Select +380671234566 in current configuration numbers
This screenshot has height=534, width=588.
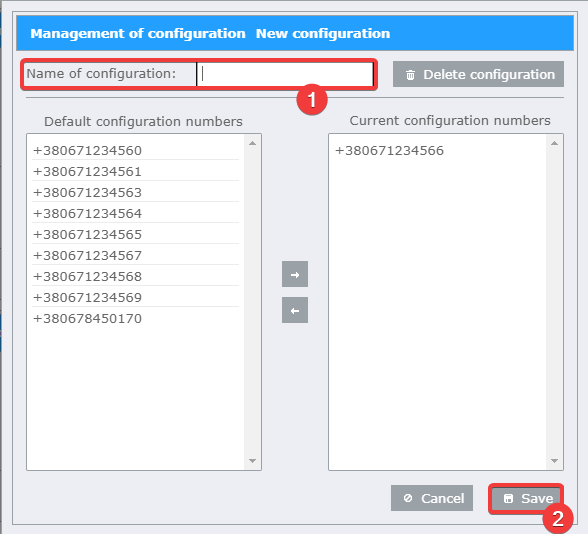point(438,150)
